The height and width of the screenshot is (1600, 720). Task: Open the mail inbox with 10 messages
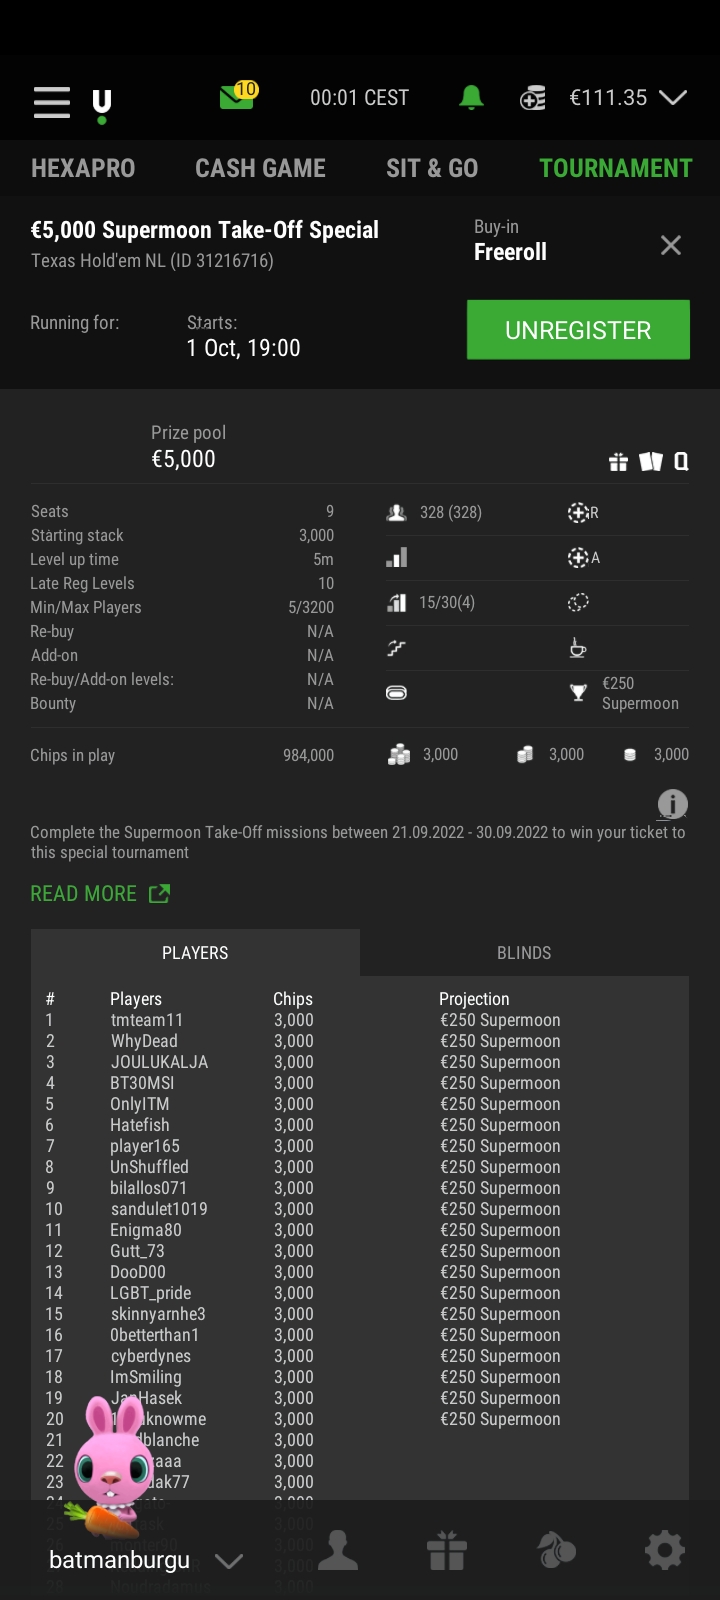click(238, 96)
